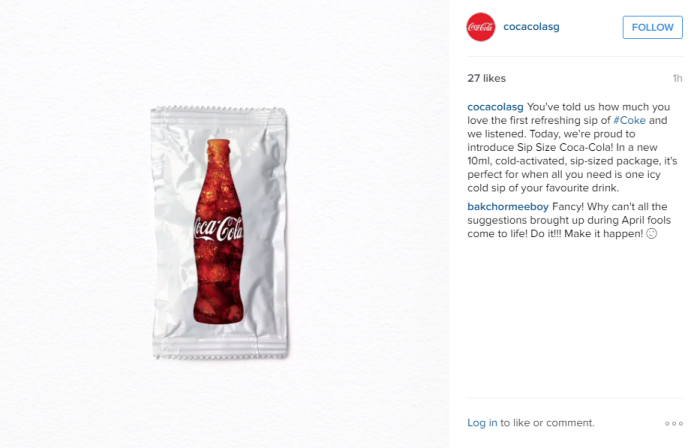Image resolution: width=700 pixels, height=448 pixels.
Task: Click "10ml, cold-activated" caption text
Action: (x=514, y=161)
